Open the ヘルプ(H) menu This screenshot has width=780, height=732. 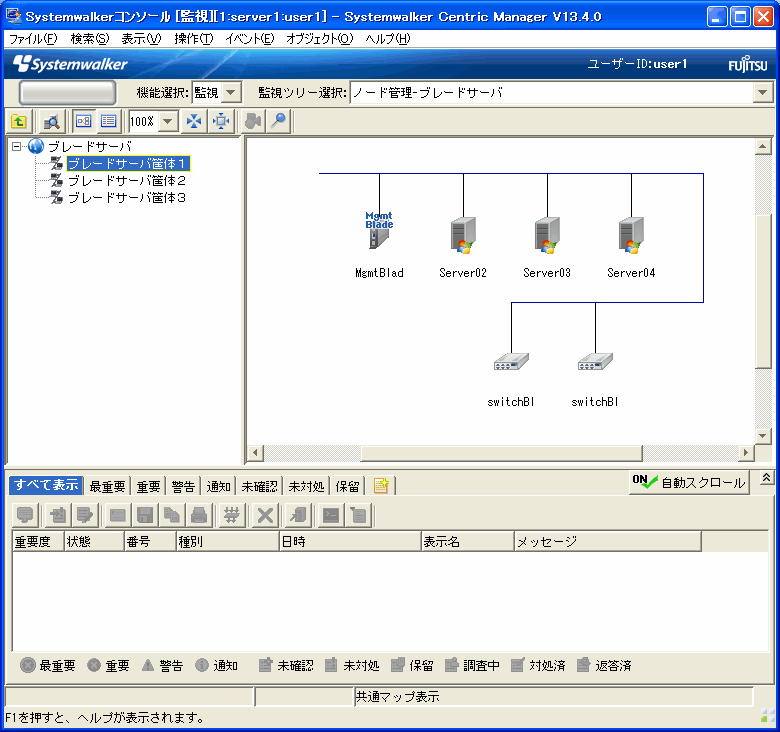pyautogui.click(x=388, y=39)
